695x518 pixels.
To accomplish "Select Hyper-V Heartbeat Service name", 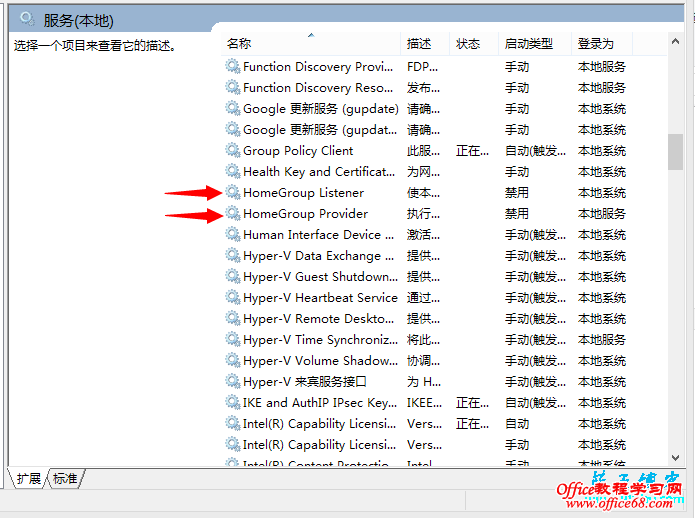I will pyautogui.click(x=320, y=298).
